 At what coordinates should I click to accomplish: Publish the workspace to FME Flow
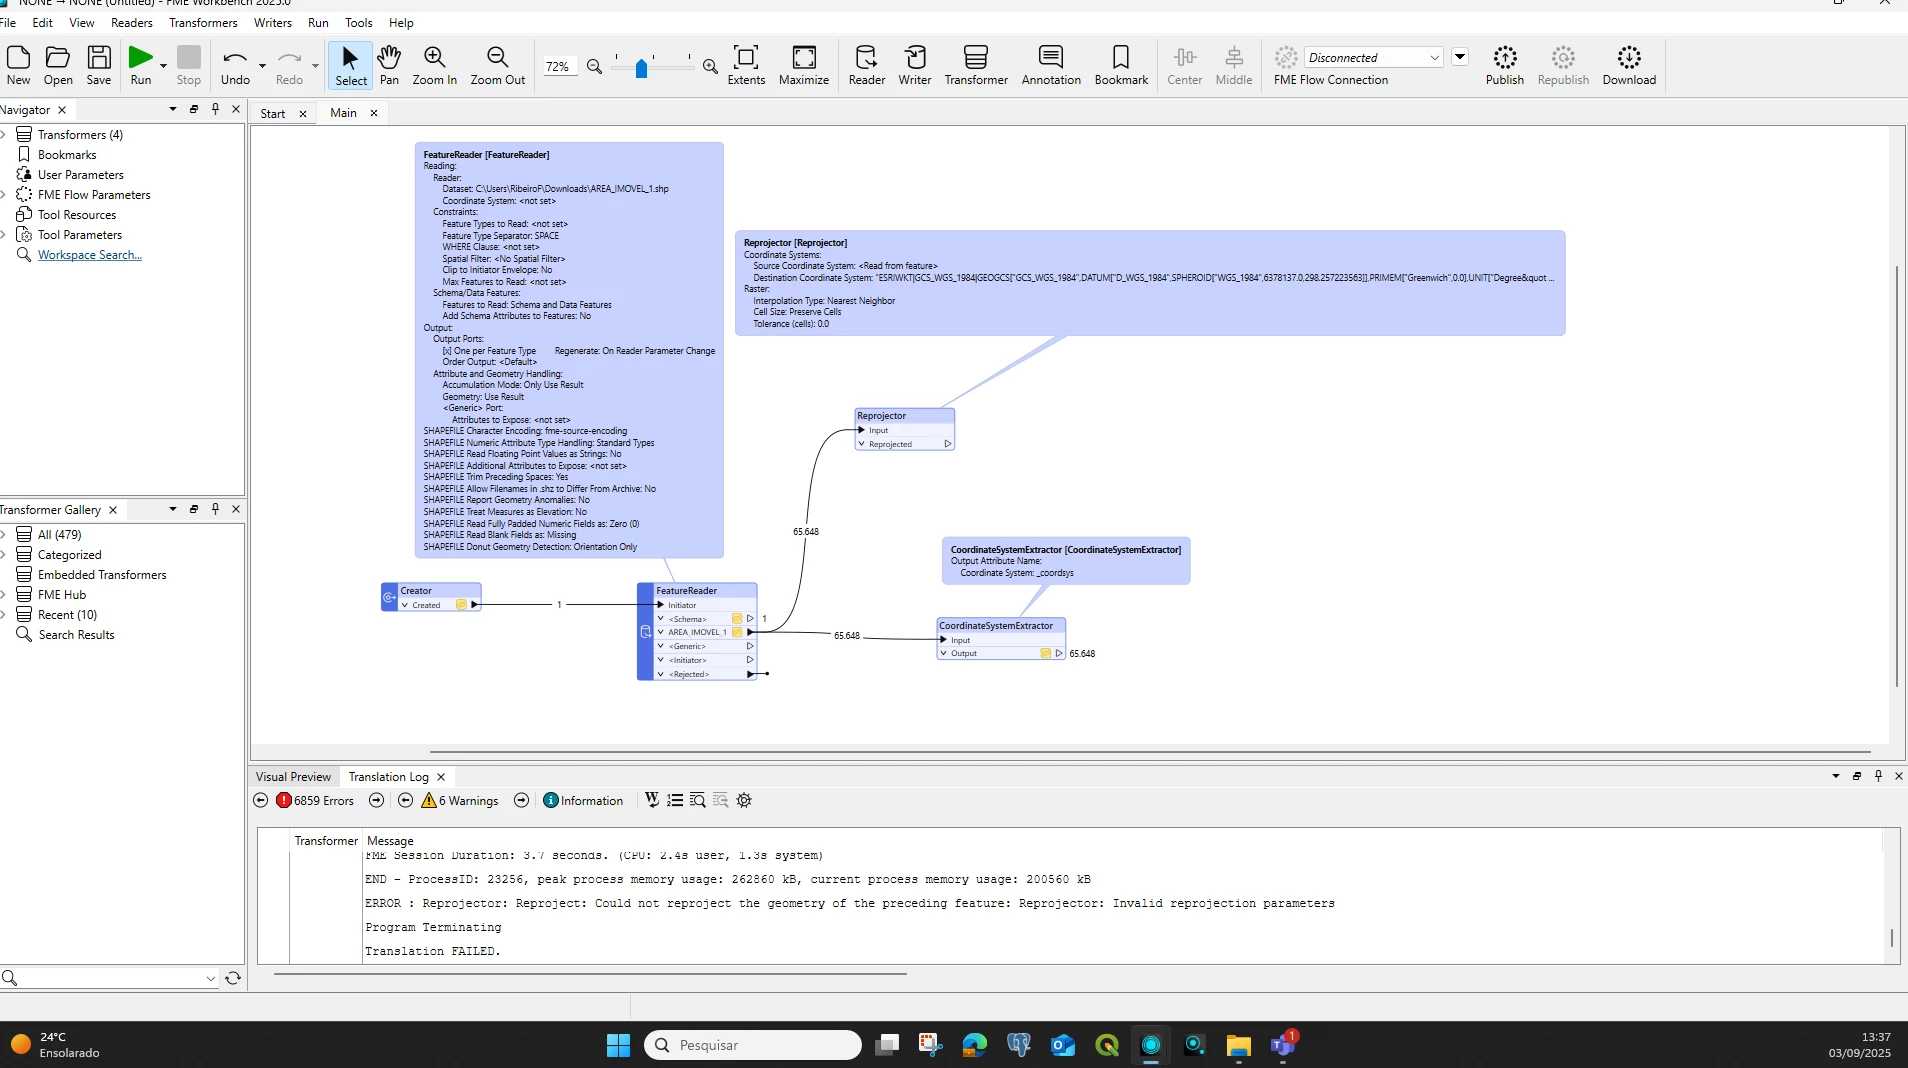click(1504, 66)
